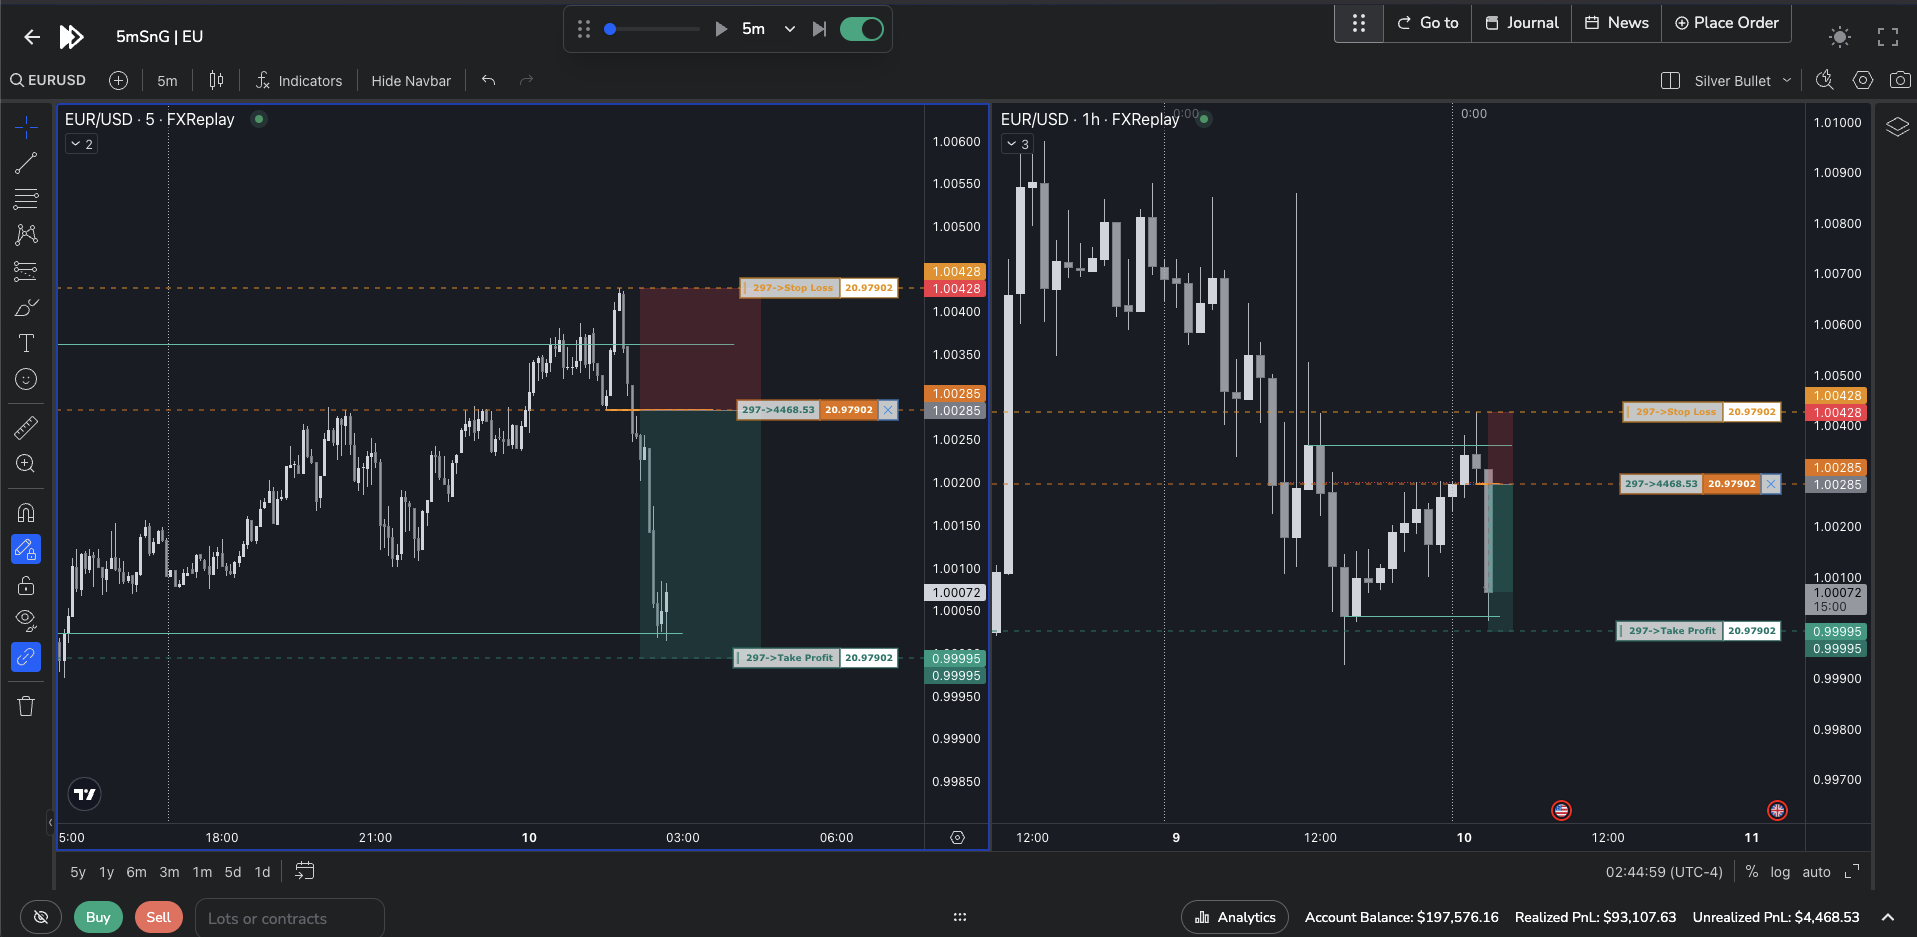The height and width of the screenshot is (937, 1917).
Task: Expand the drawings list chevron on EUR/USD chart
Action: coord(80,143)
